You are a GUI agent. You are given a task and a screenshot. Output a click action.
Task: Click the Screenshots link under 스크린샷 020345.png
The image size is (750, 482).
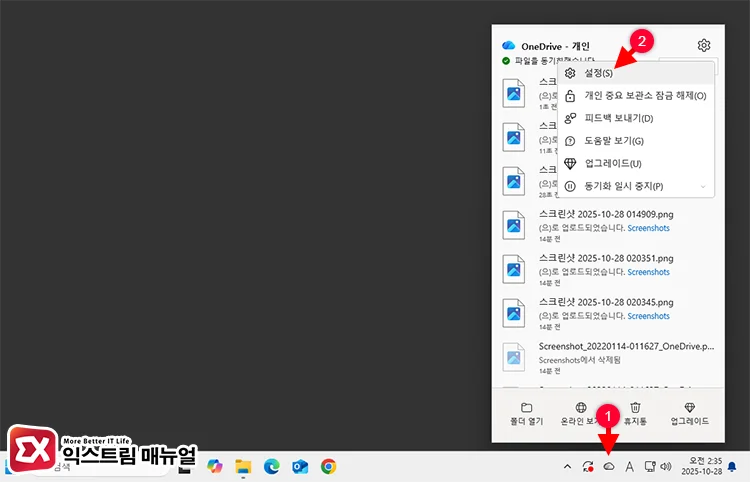point(648,316)
